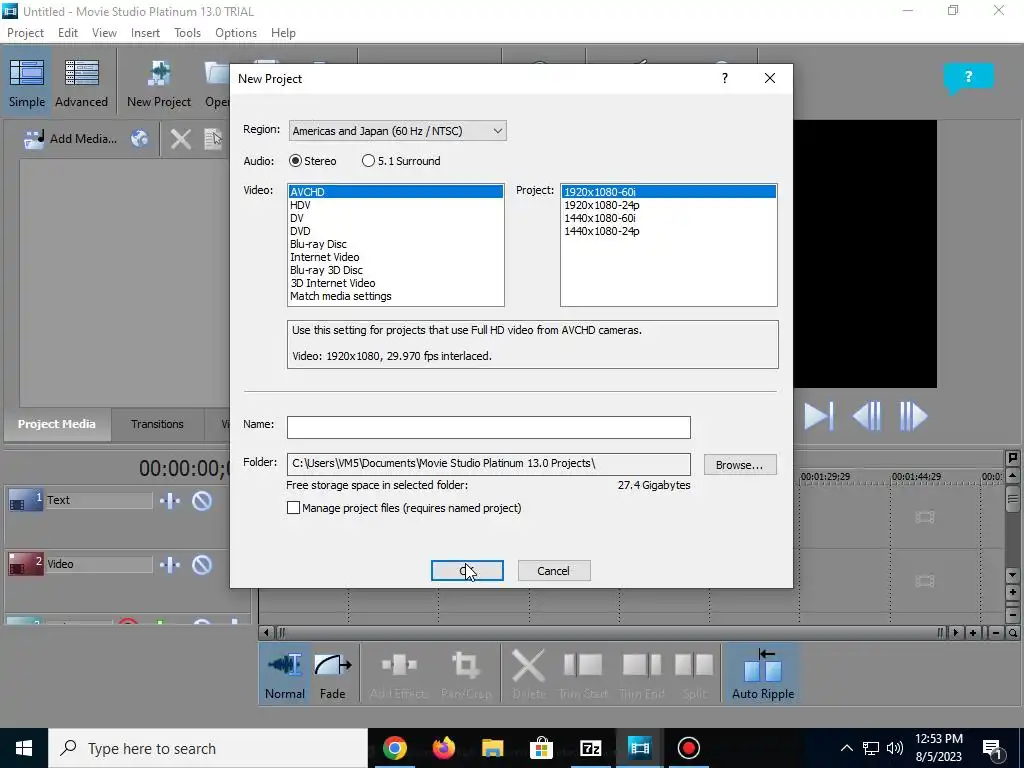The width and height of the screenshot is (1024, 768).
Task: Toggle Auto Ripple
Action: click(x=763, y=674)
